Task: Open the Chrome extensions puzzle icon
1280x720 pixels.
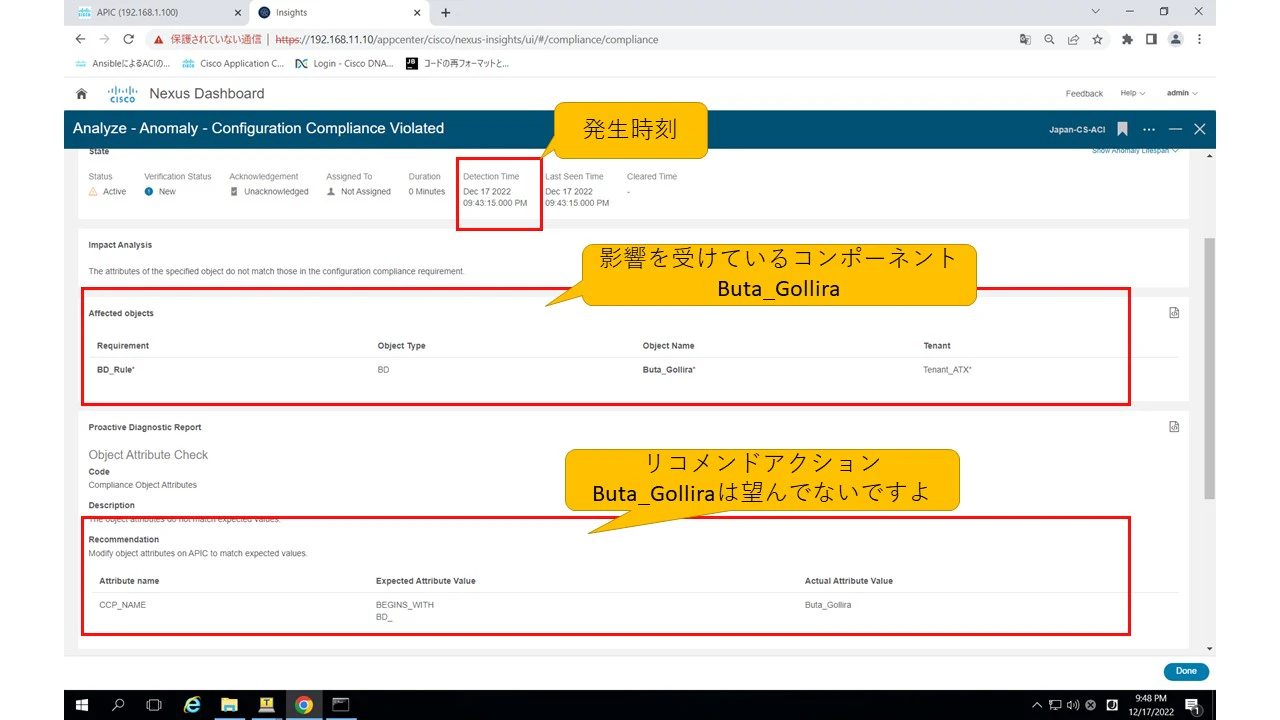Action: [x=1127, y=39]
